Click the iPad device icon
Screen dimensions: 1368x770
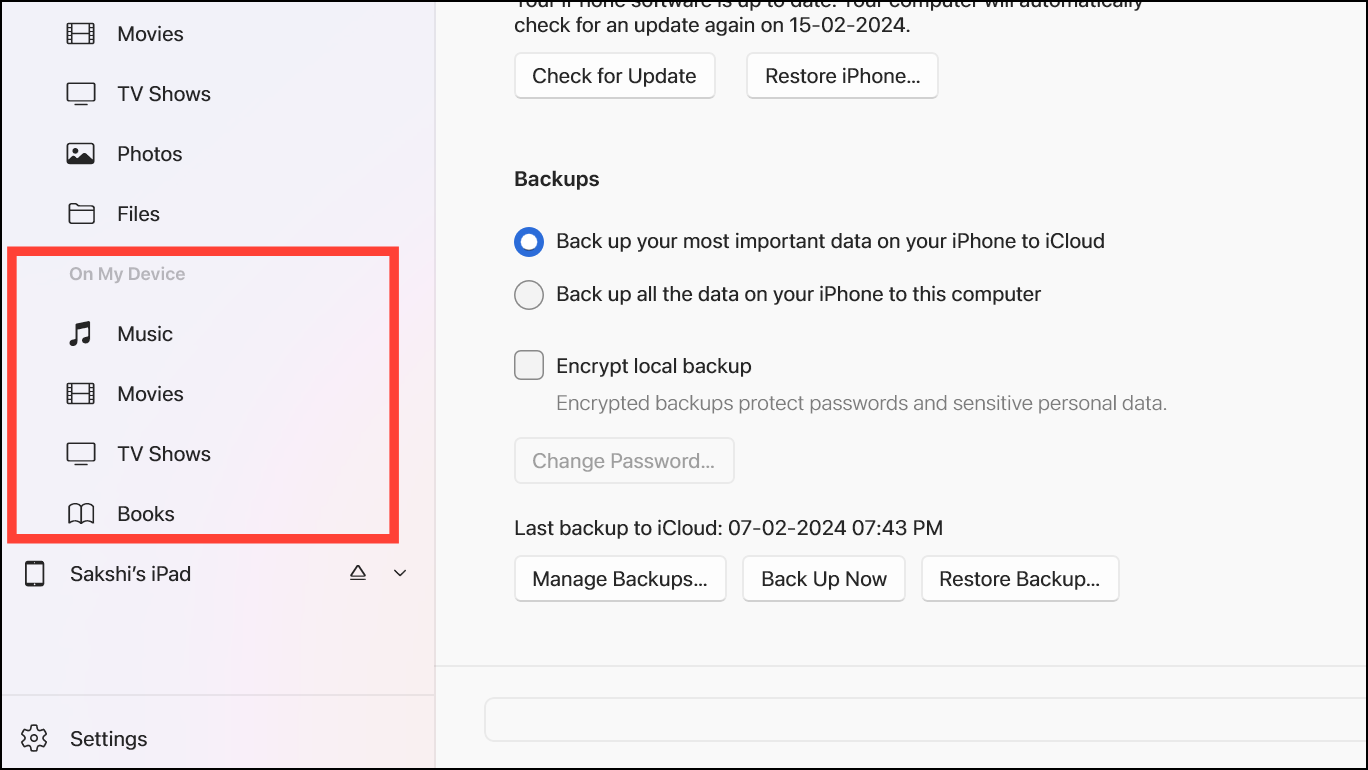tap(35, 573)
